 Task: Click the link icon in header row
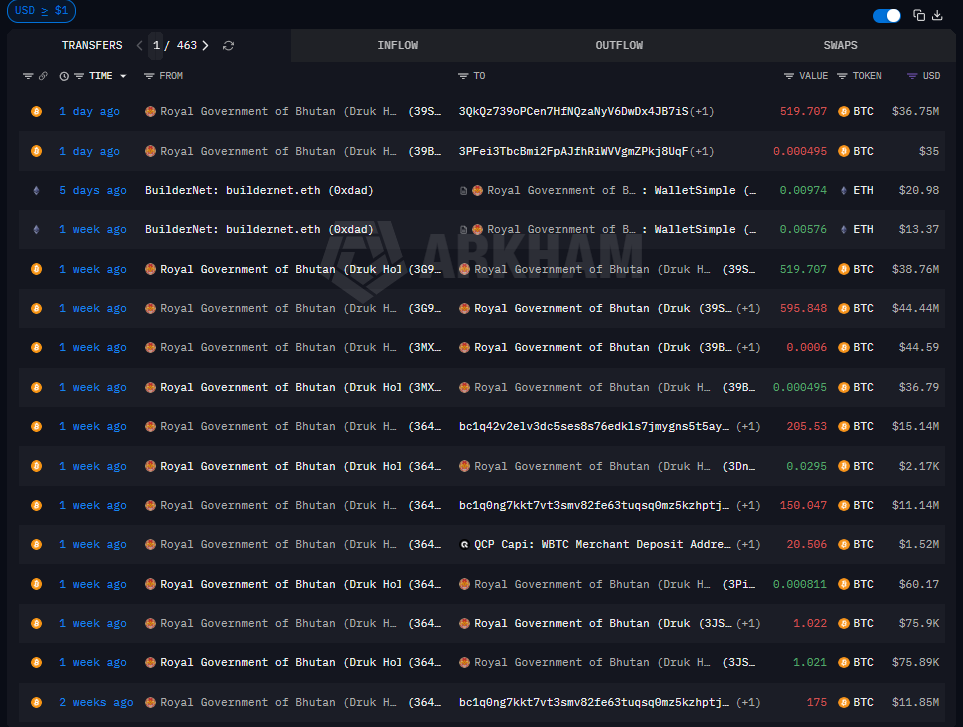(x=43, y=76)
